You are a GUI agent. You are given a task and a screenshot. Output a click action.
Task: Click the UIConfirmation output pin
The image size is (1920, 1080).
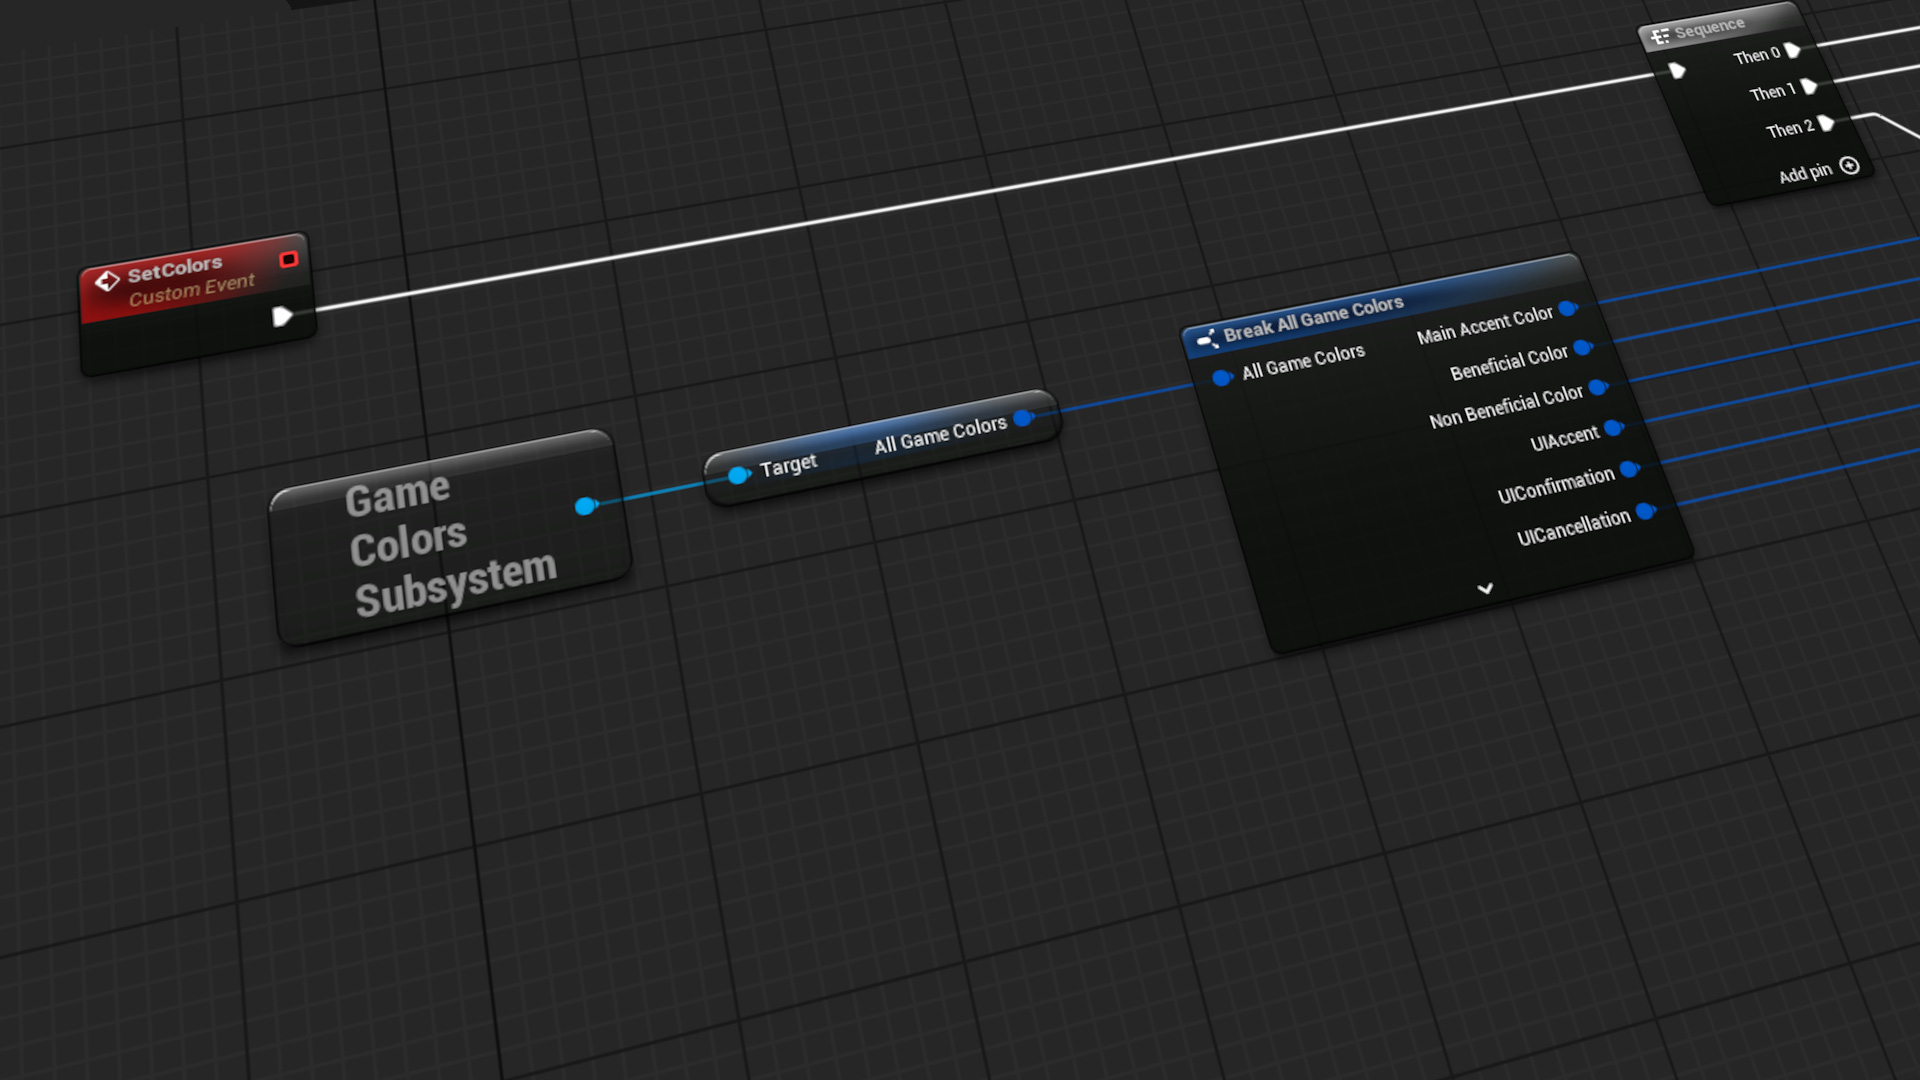click(x=1627, y=468)
